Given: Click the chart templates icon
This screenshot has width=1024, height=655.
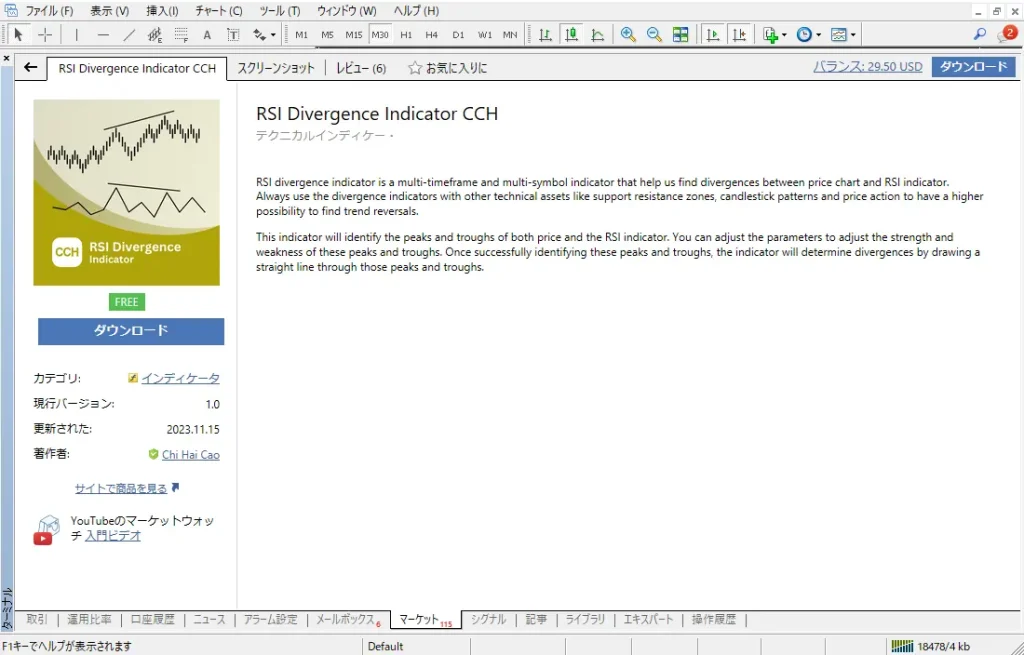Looking at the screenshot, I should tap(839, 35).
